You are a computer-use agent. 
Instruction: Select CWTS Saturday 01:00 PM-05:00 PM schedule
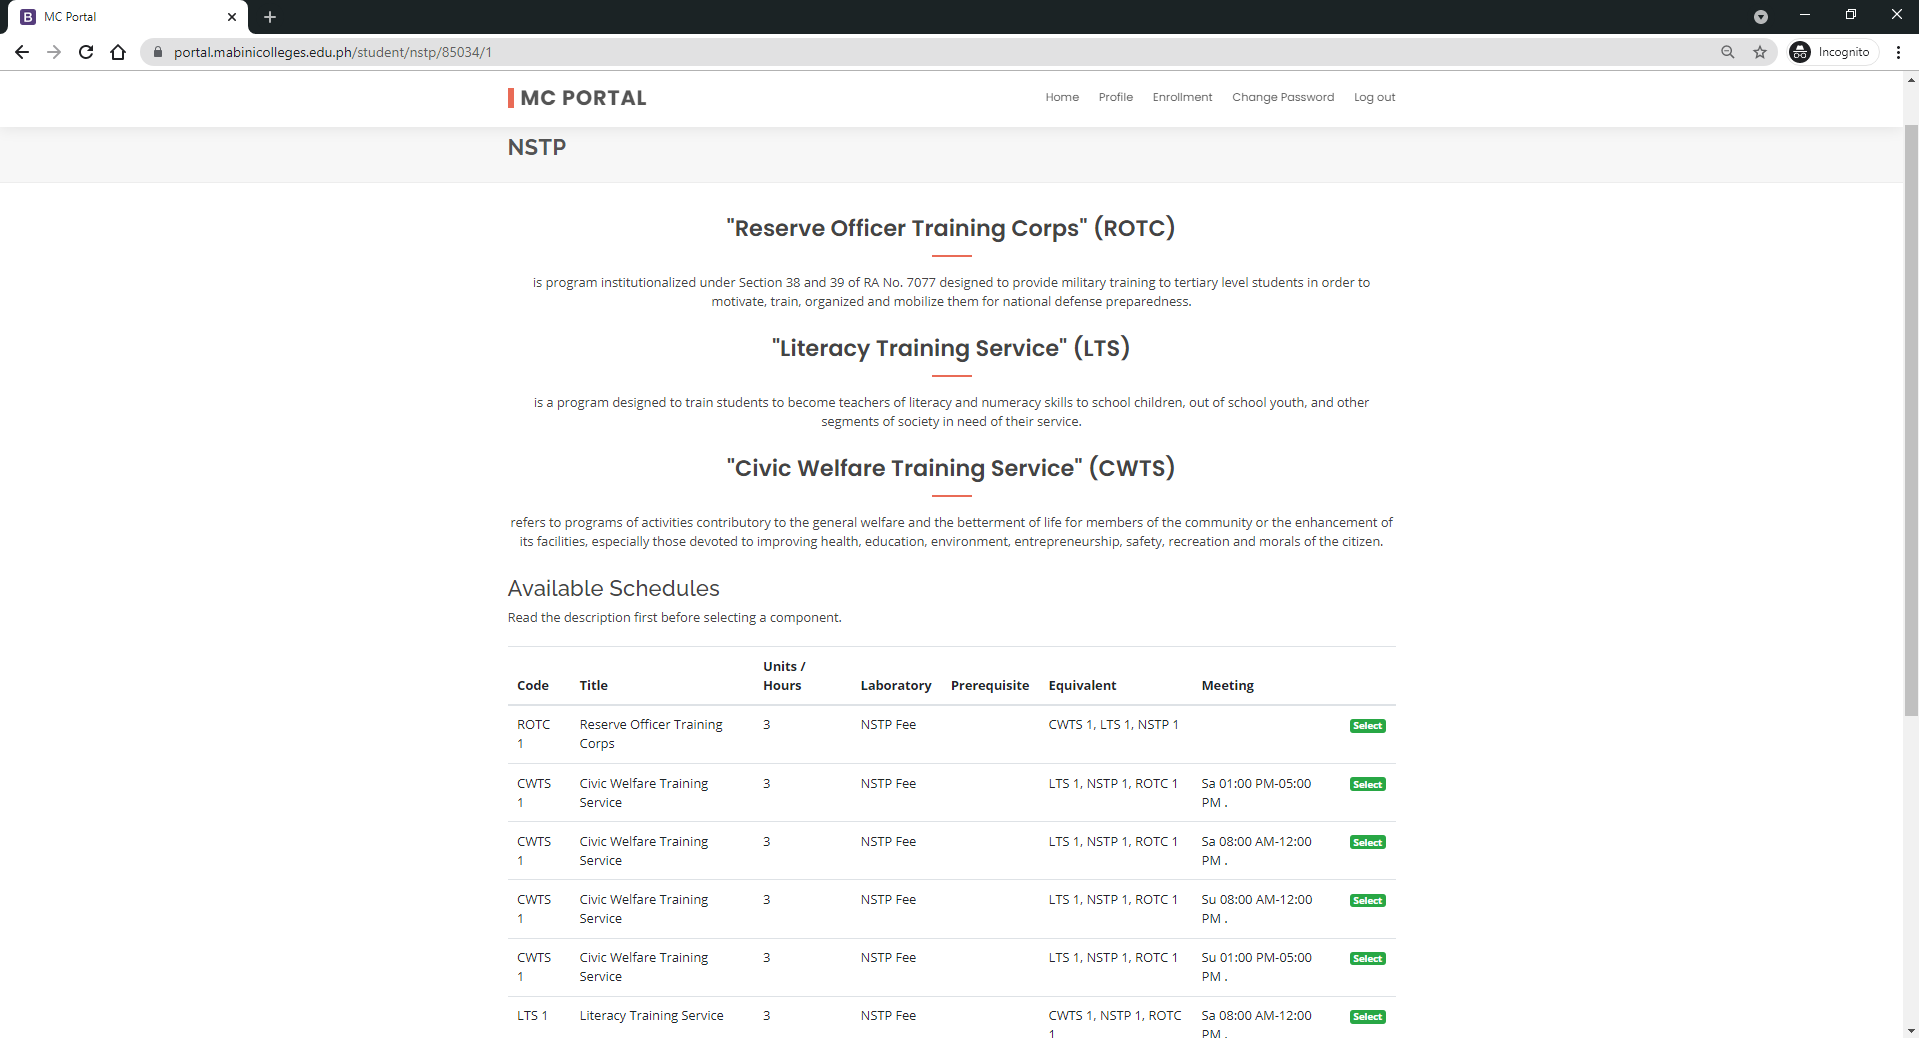[1367, 785]
